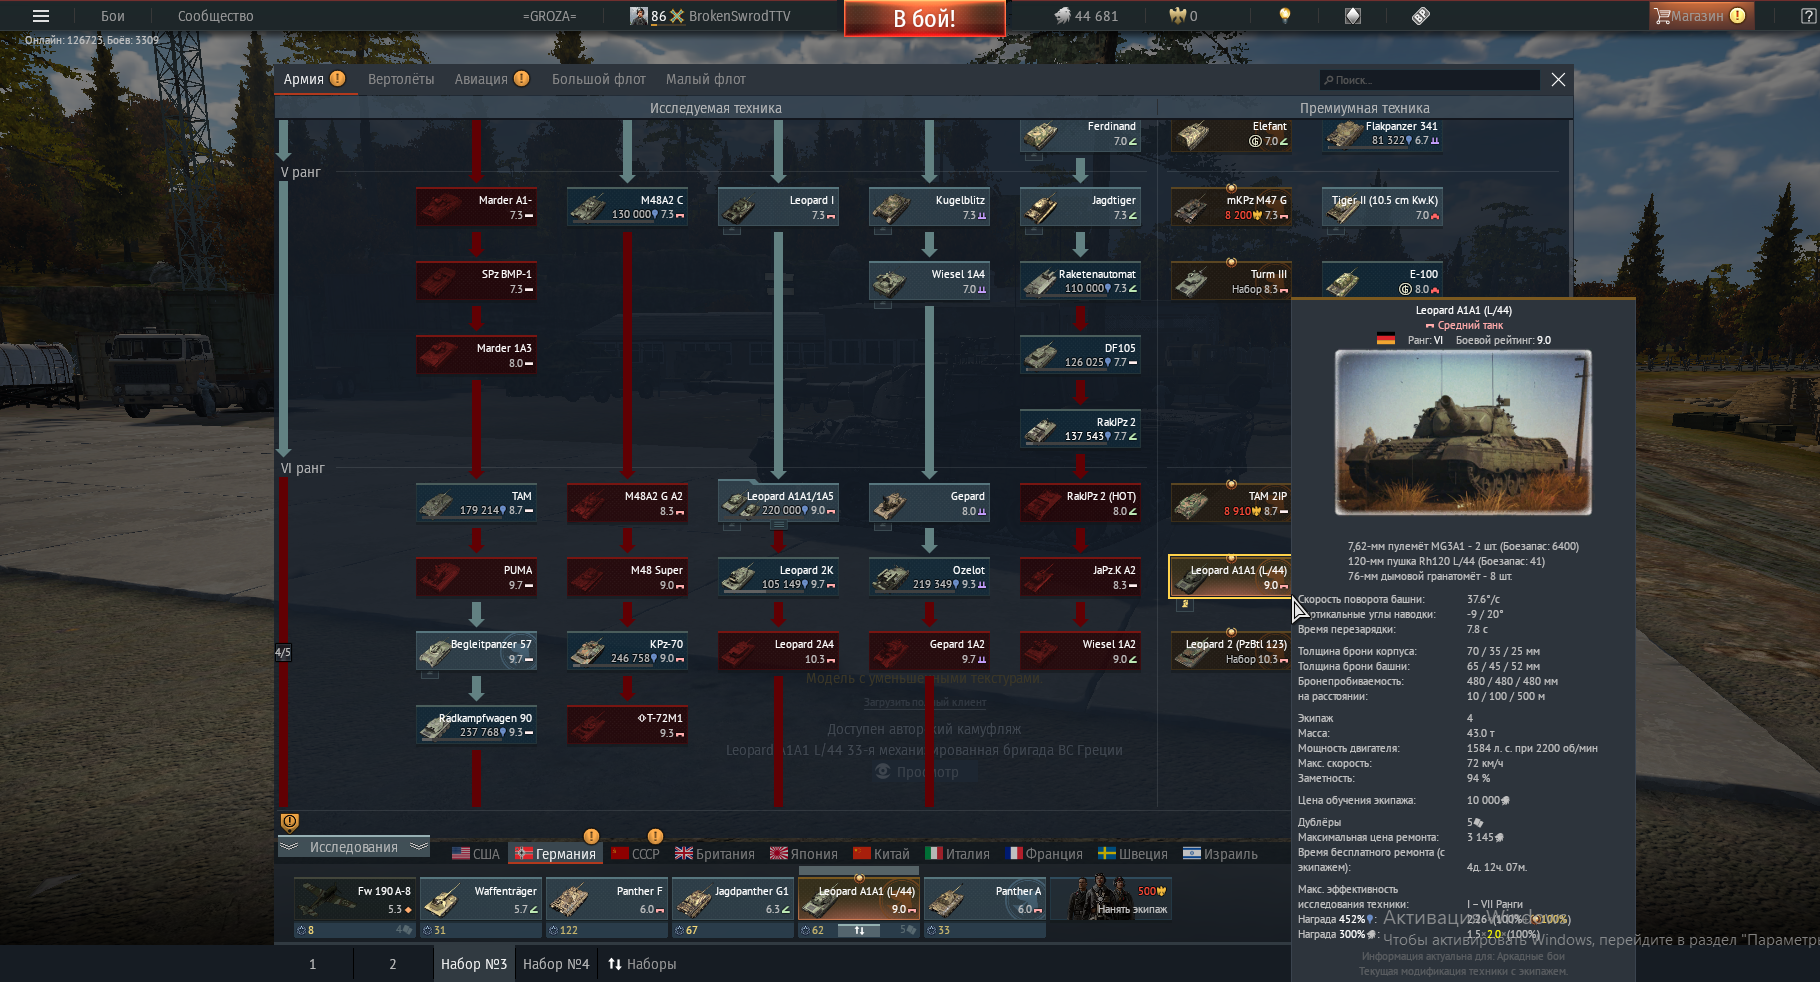Select the KPz-70 vehicle card
Image resolution: width=1820 pixels, height=982 pixels.
coord(627,651)
